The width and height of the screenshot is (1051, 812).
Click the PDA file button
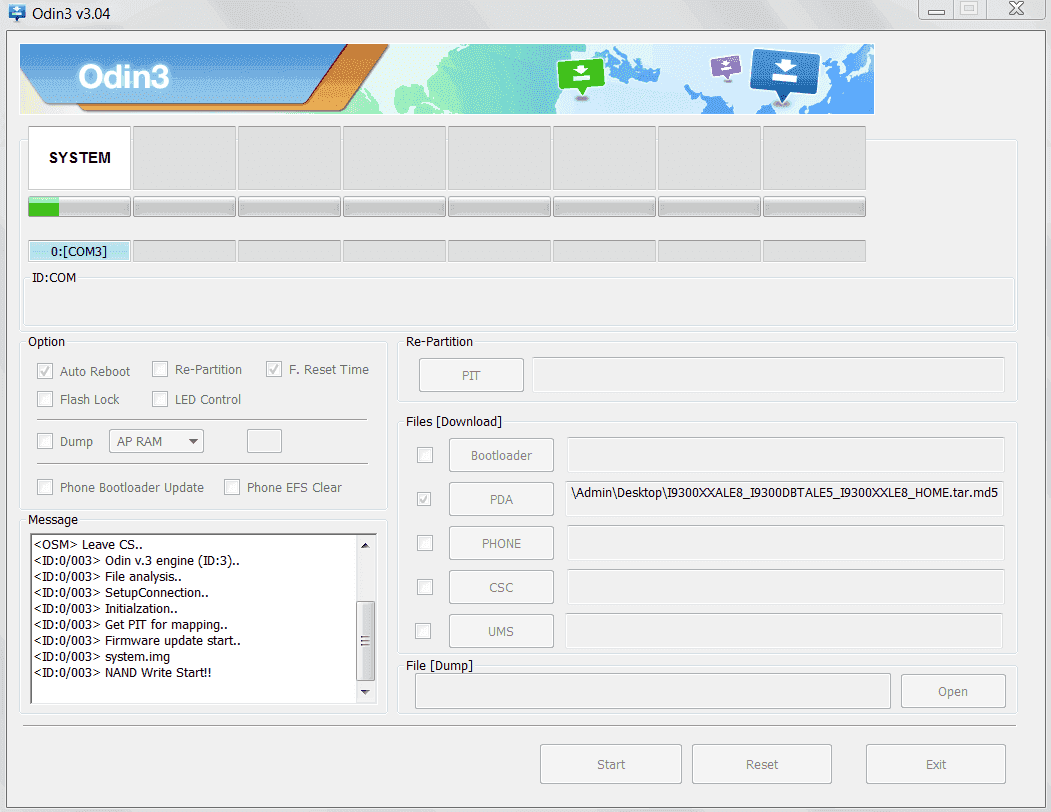coord(501,500)
